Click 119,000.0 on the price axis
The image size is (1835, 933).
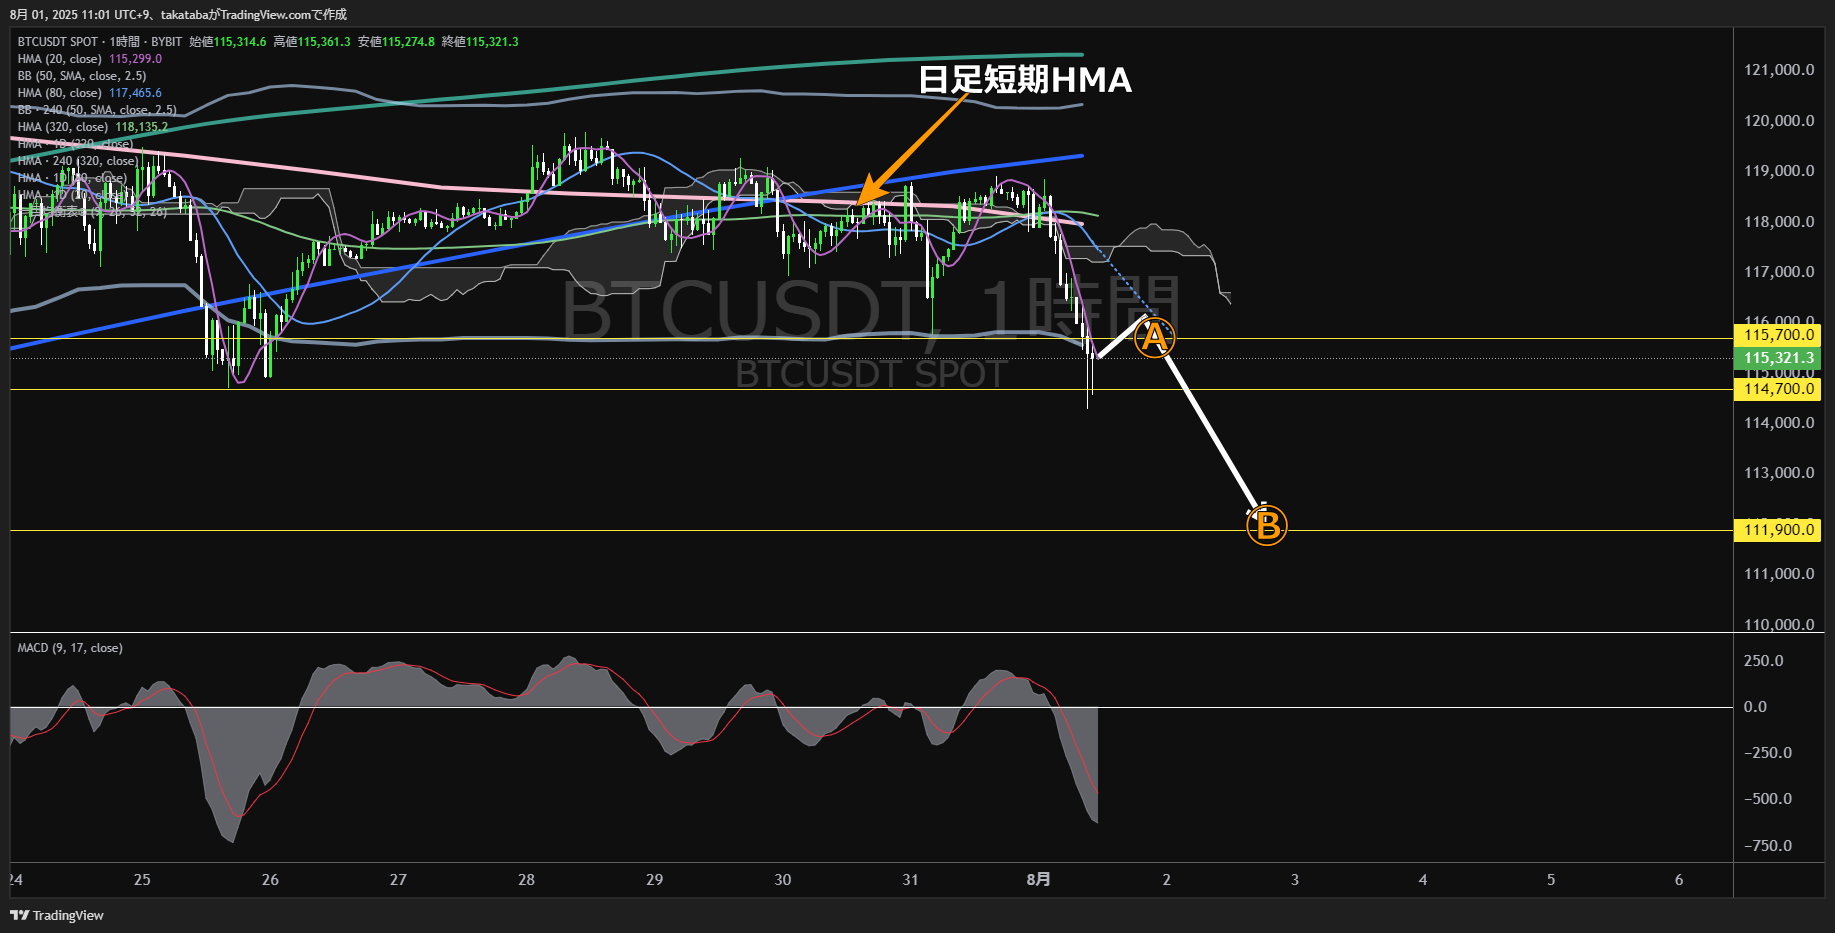coord(1779,171)
